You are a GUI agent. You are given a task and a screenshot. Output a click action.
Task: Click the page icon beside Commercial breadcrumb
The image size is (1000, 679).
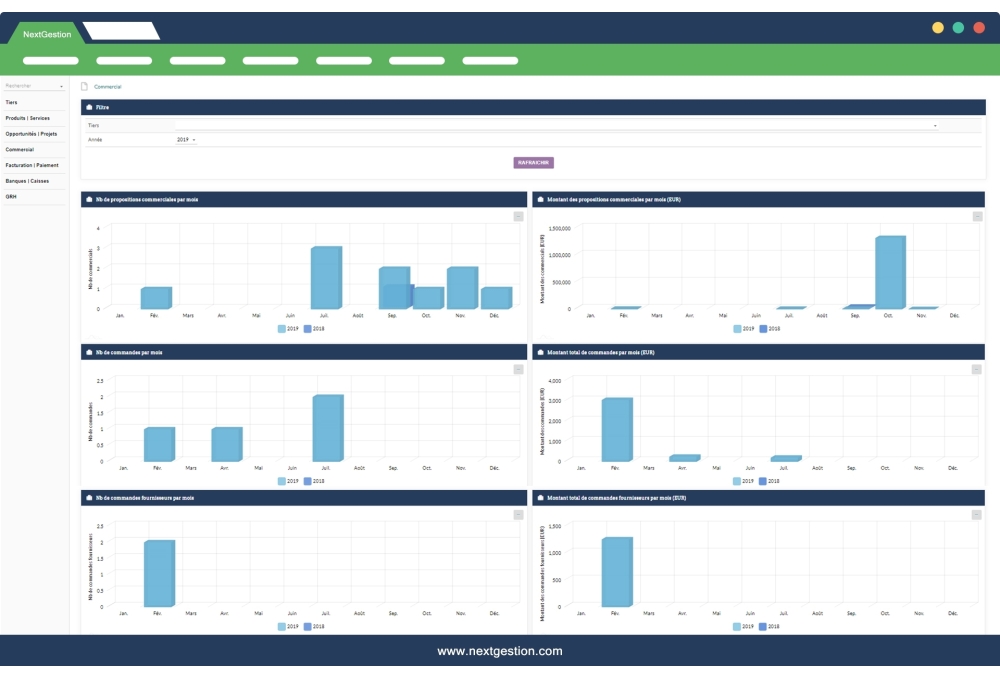click(x=85, y=87)
